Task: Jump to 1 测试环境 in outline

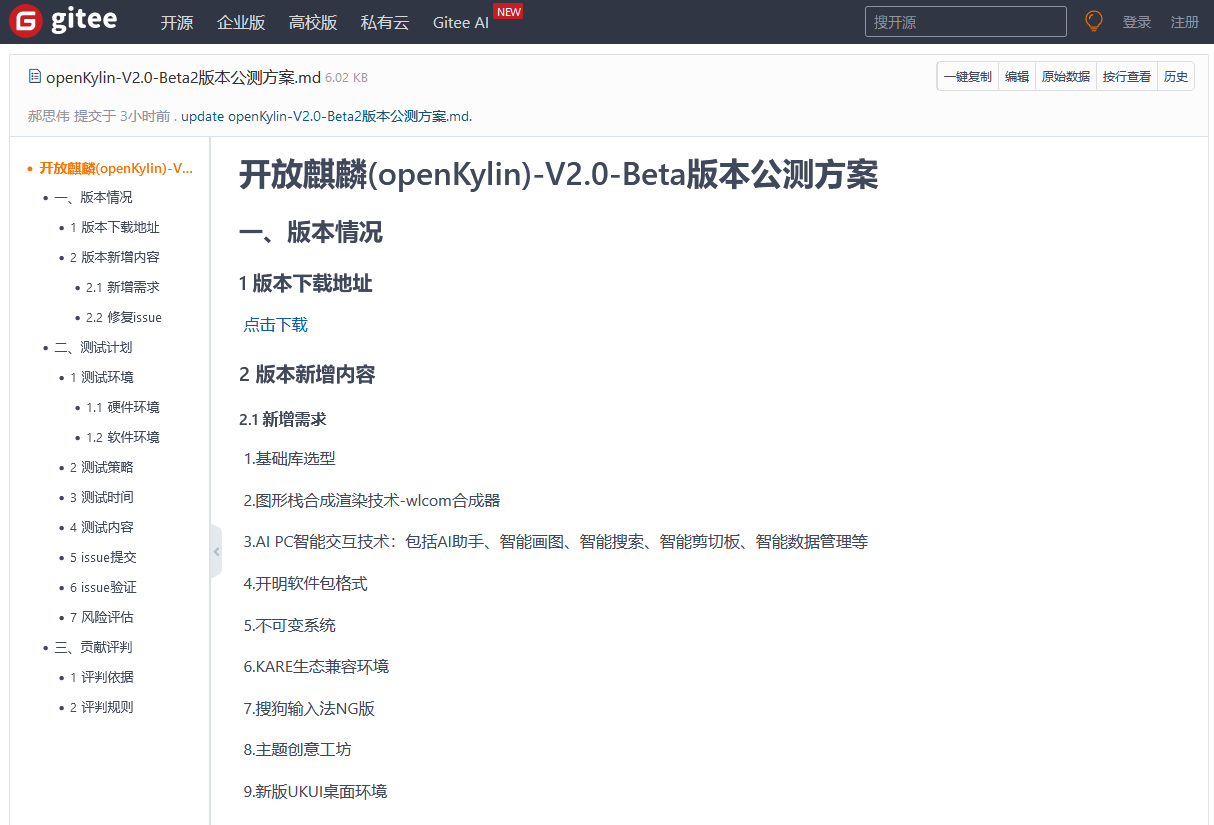Action: tap(102, 377)
